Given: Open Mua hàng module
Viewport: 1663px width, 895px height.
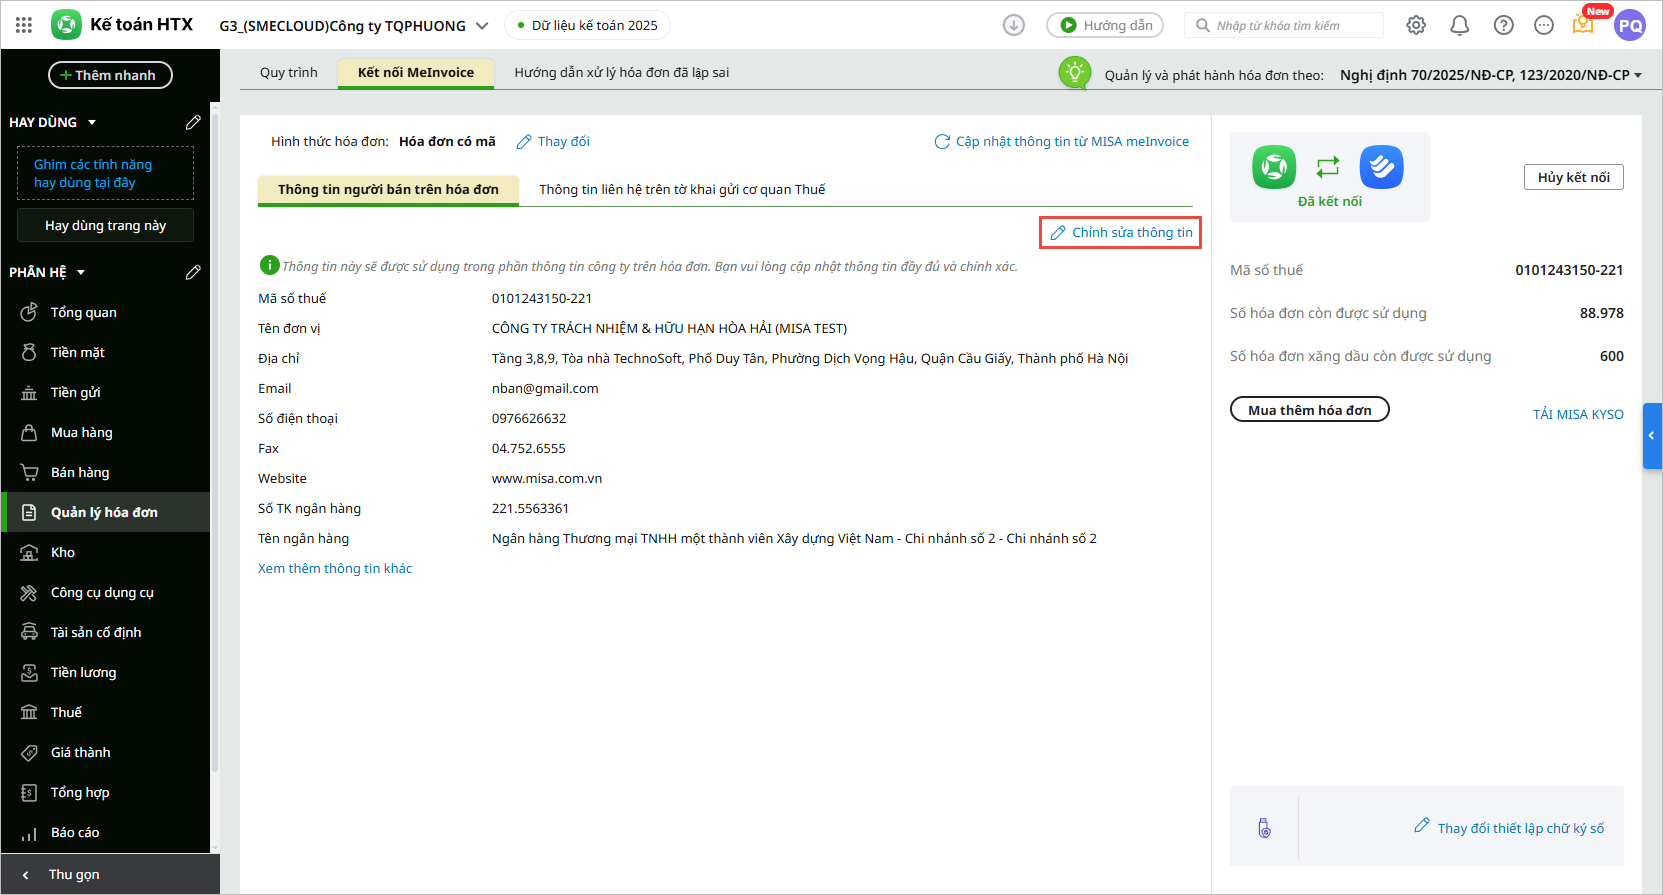Looking at the screenshot, I should click(105, 432).
